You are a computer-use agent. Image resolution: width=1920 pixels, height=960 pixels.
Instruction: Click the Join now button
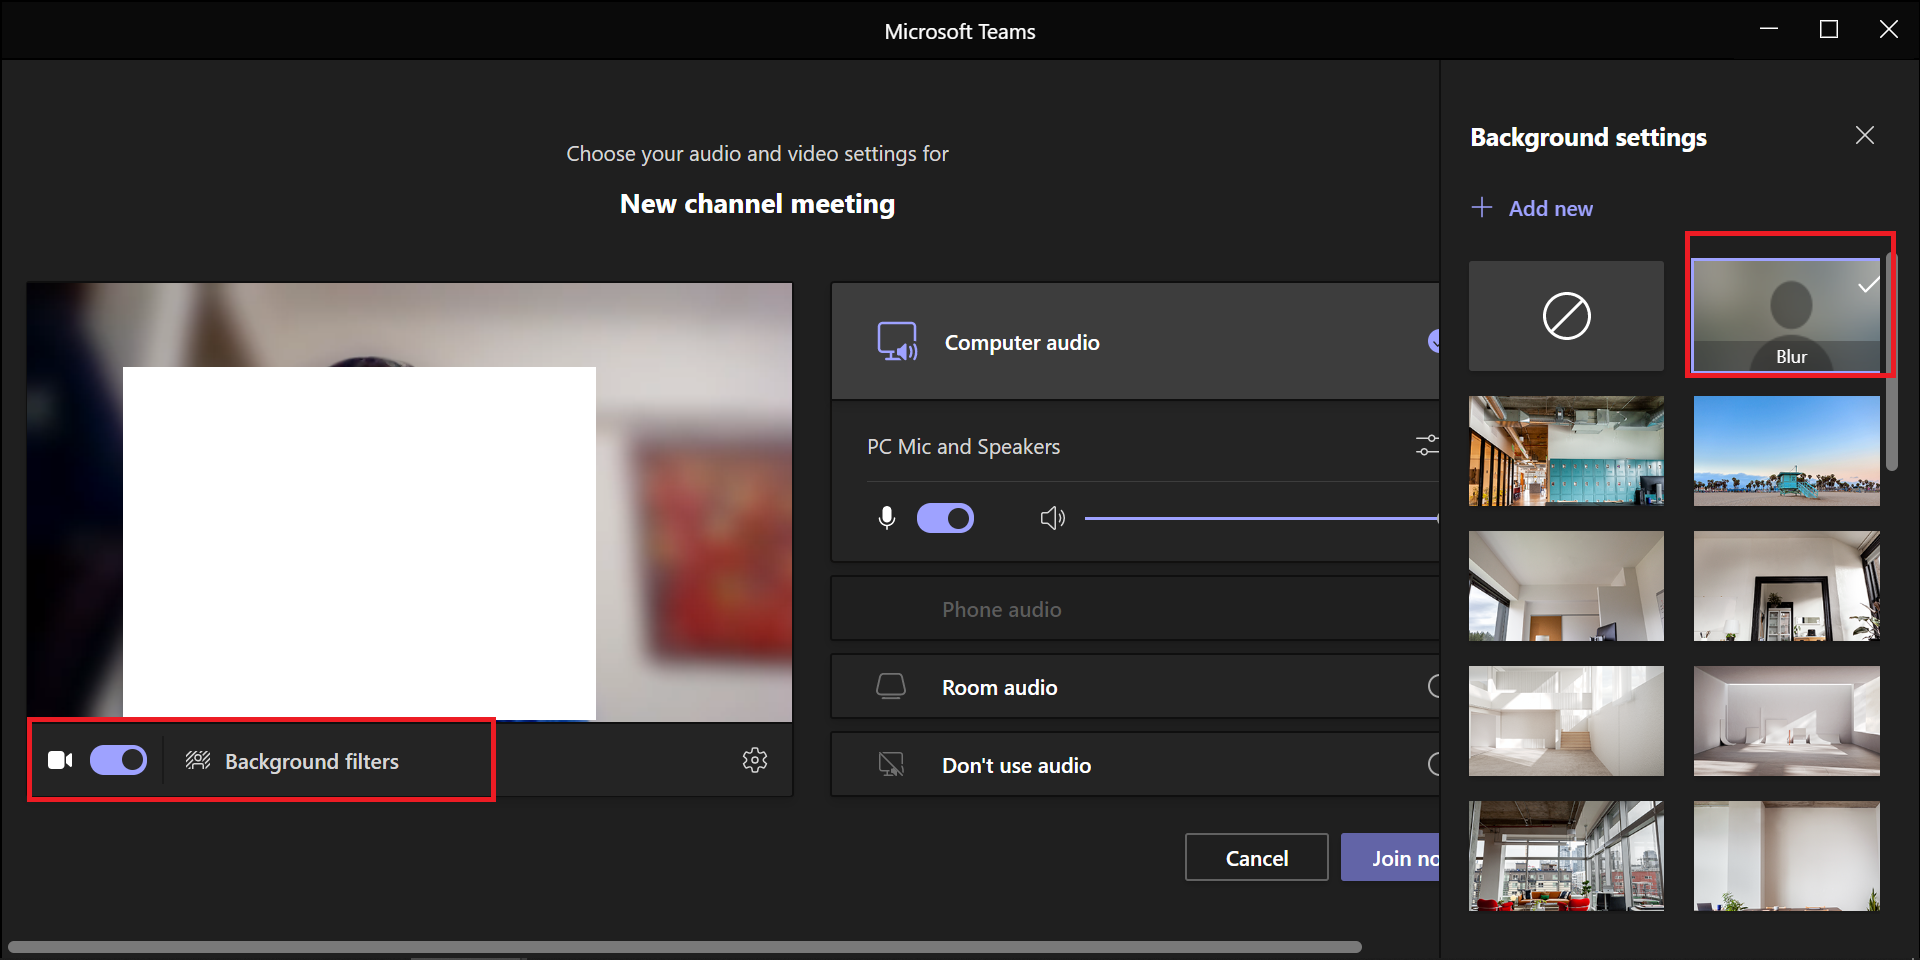click(x=1390, y=858)
